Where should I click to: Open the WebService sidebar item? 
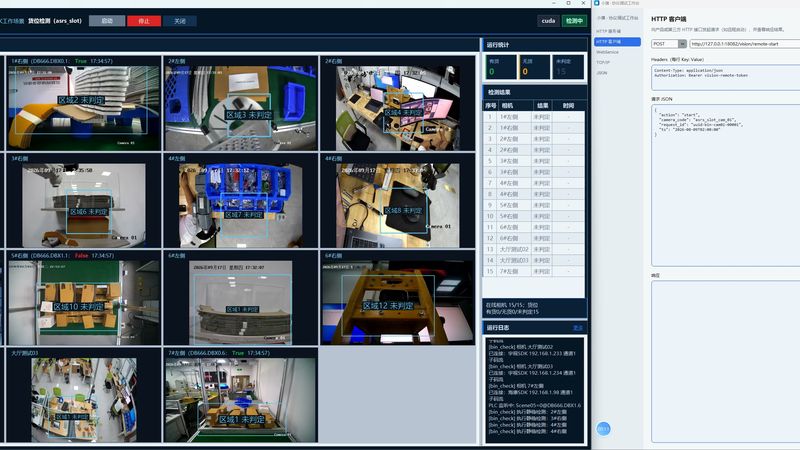coord(607,52)
